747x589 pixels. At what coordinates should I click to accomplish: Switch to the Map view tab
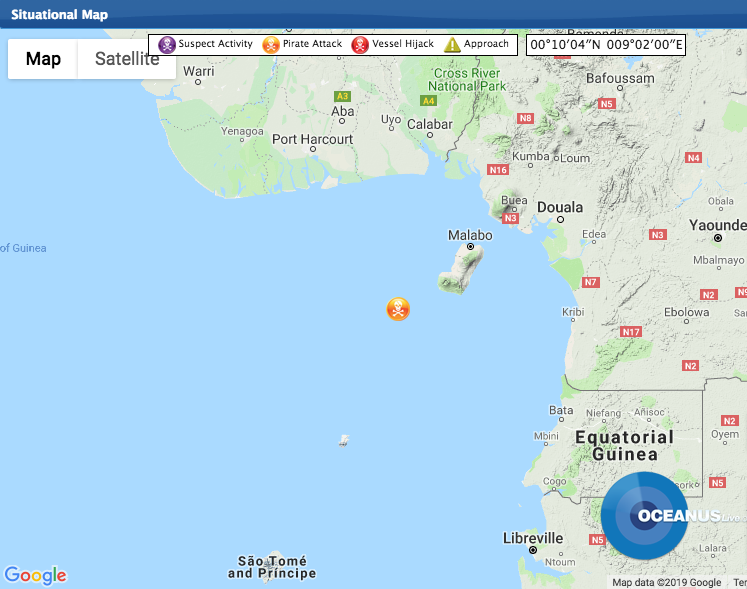[x=43, y=59]
